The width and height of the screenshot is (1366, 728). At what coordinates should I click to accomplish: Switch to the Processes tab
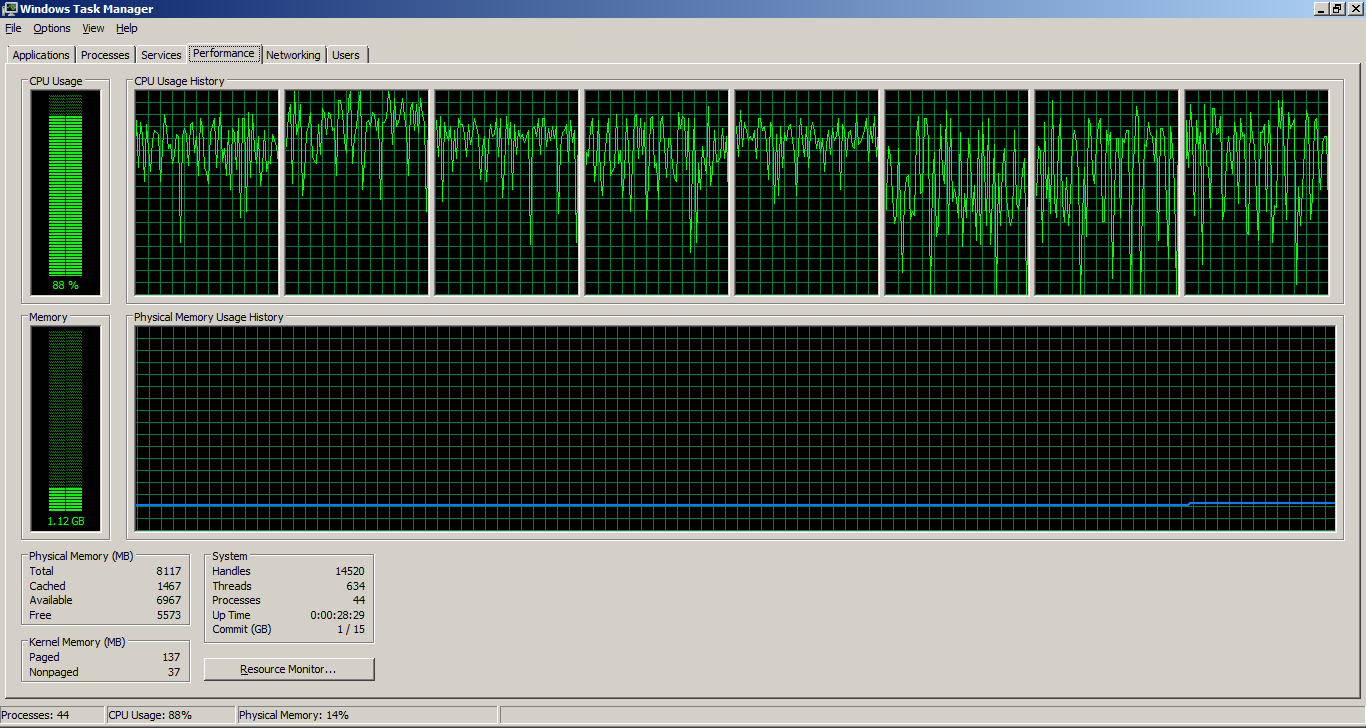click(x=105, y=55)
